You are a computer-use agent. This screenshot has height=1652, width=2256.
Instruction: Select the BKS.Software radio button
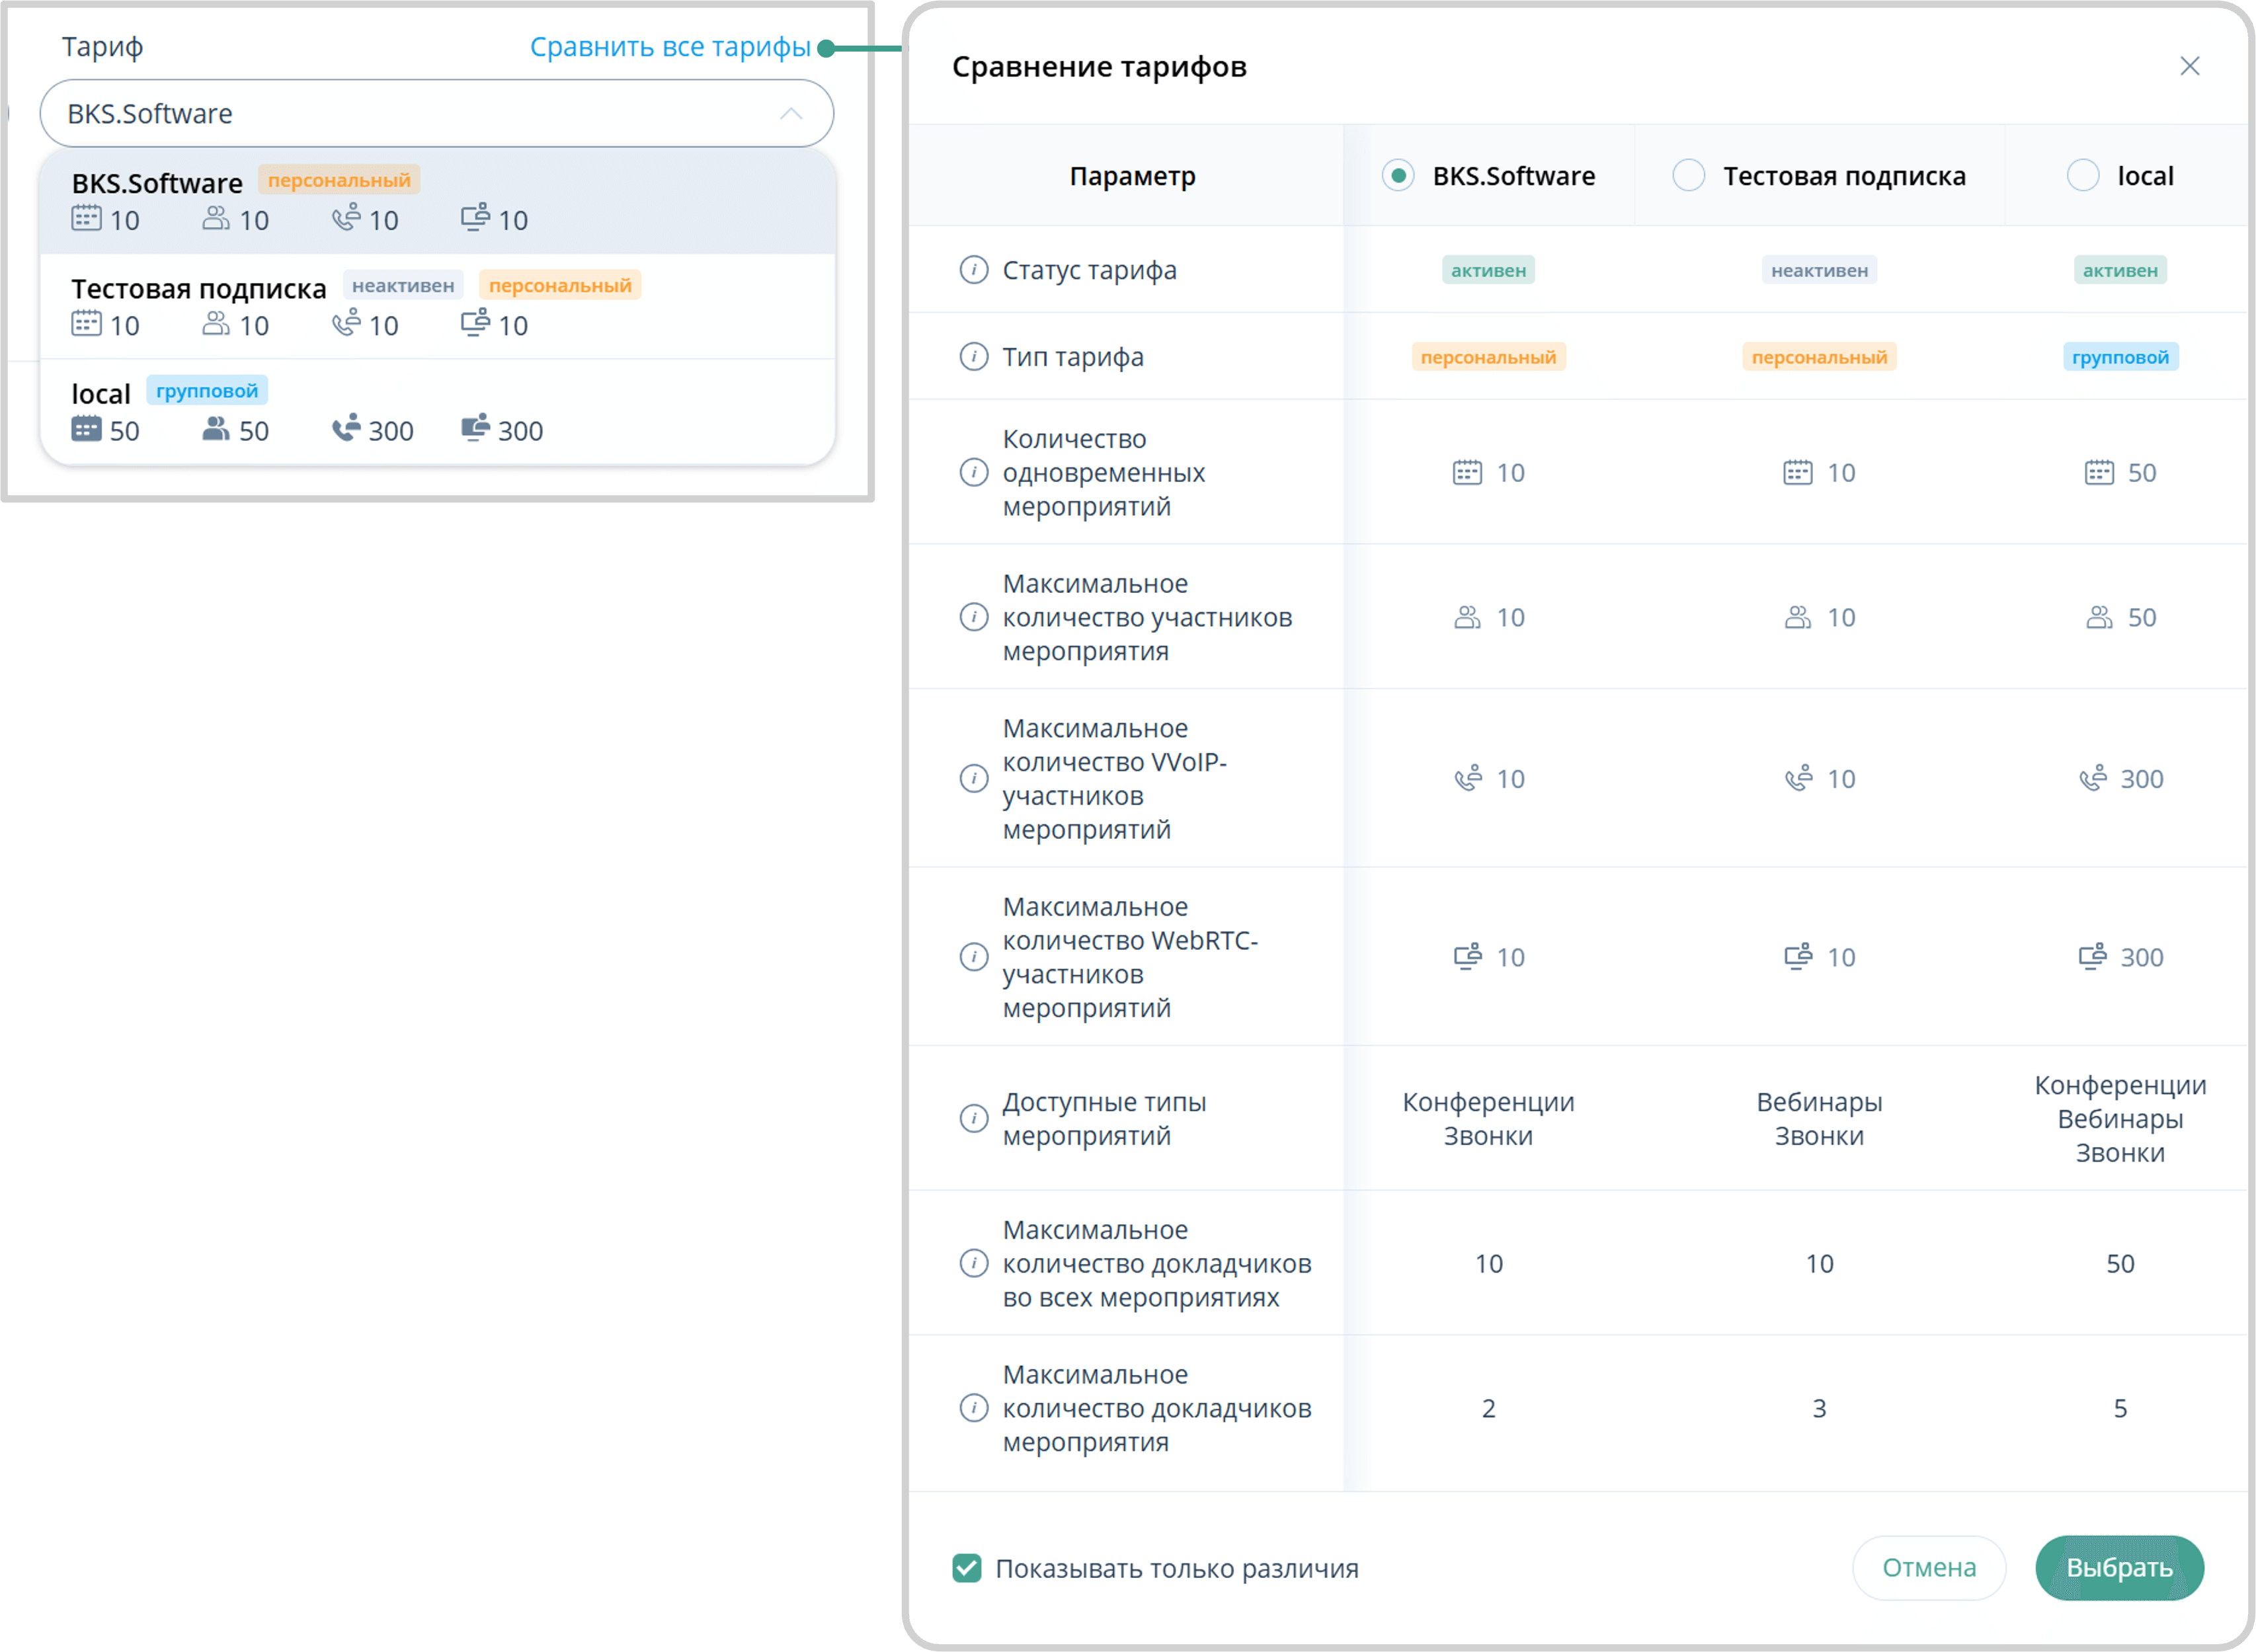pyautogui.click(x=1397, y=176)
